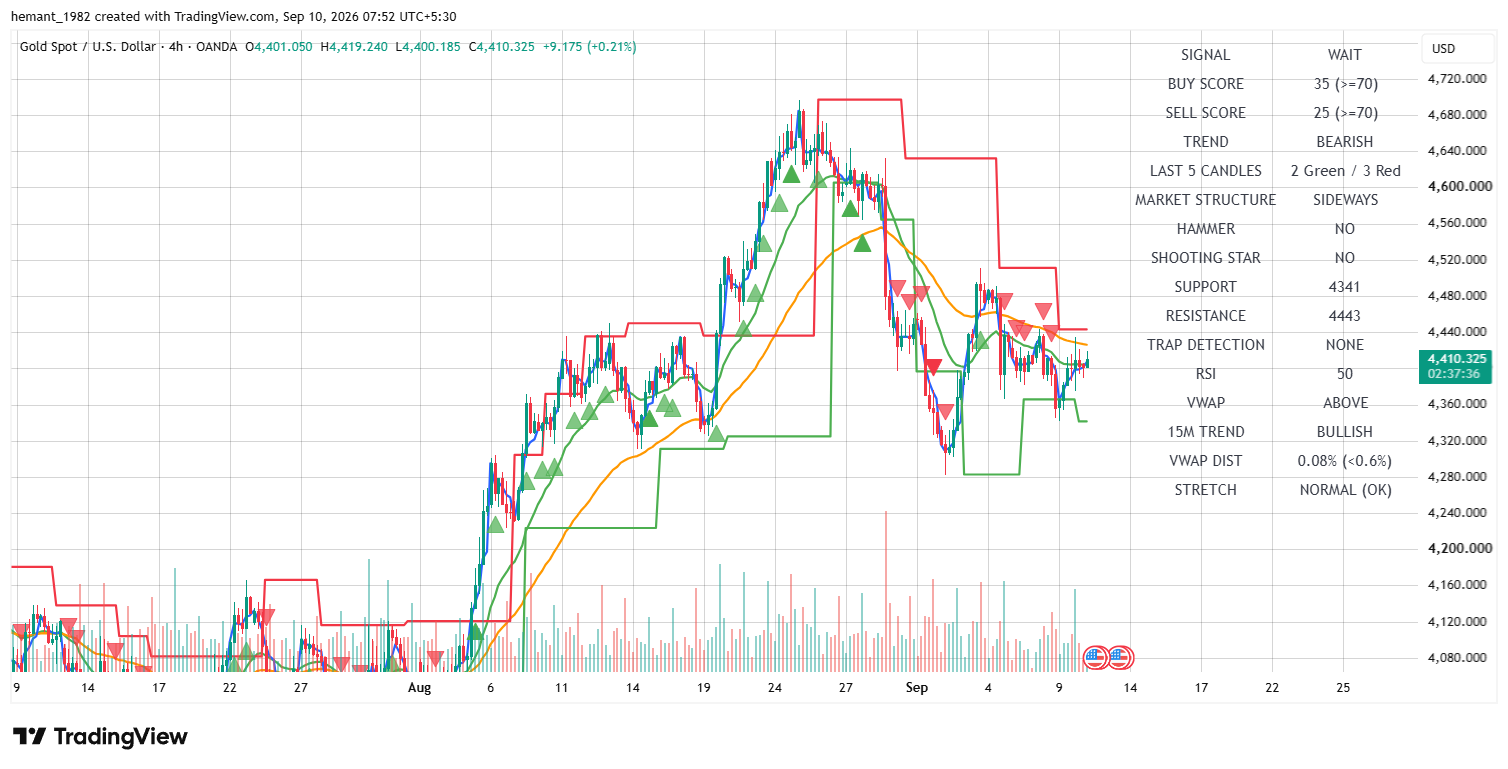This screenshot has height=769, width=1508.
Task: Click the BULLISH 15M TREND value
Action: (1345, 432)
